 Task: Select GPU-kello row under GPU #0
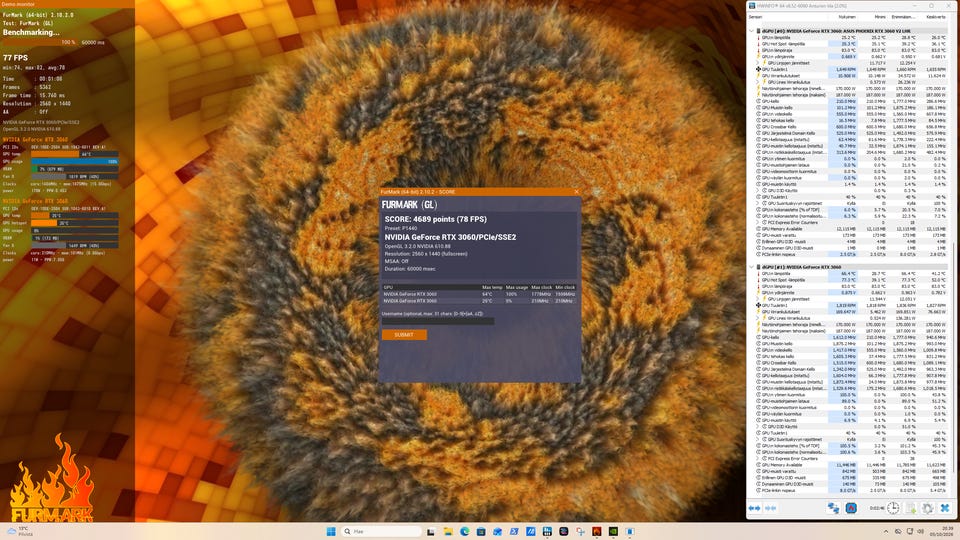pyautogui.click(x=851, y=101)
